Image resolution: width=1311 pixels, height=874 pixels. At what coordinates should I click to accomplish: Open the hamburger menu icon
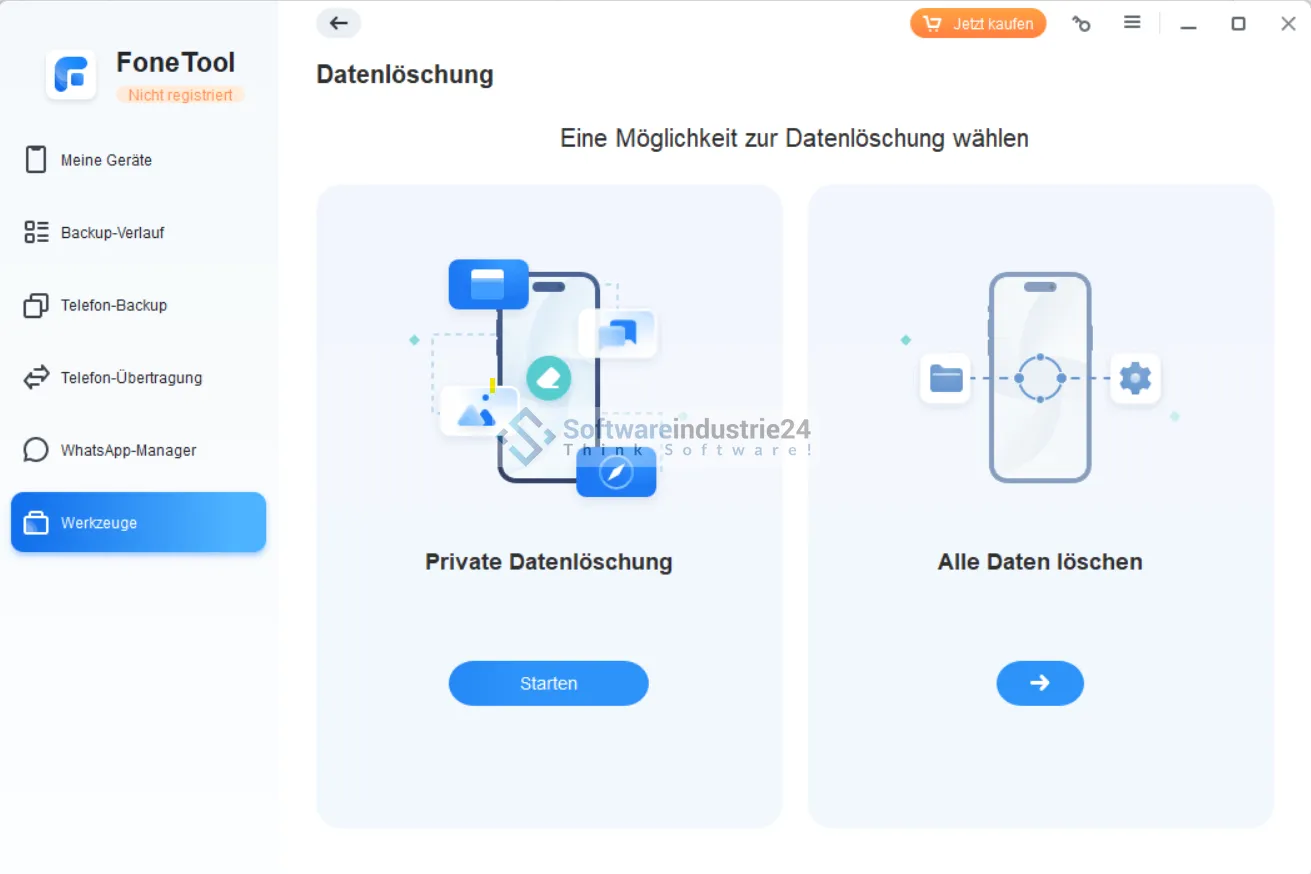[1132, 22]
